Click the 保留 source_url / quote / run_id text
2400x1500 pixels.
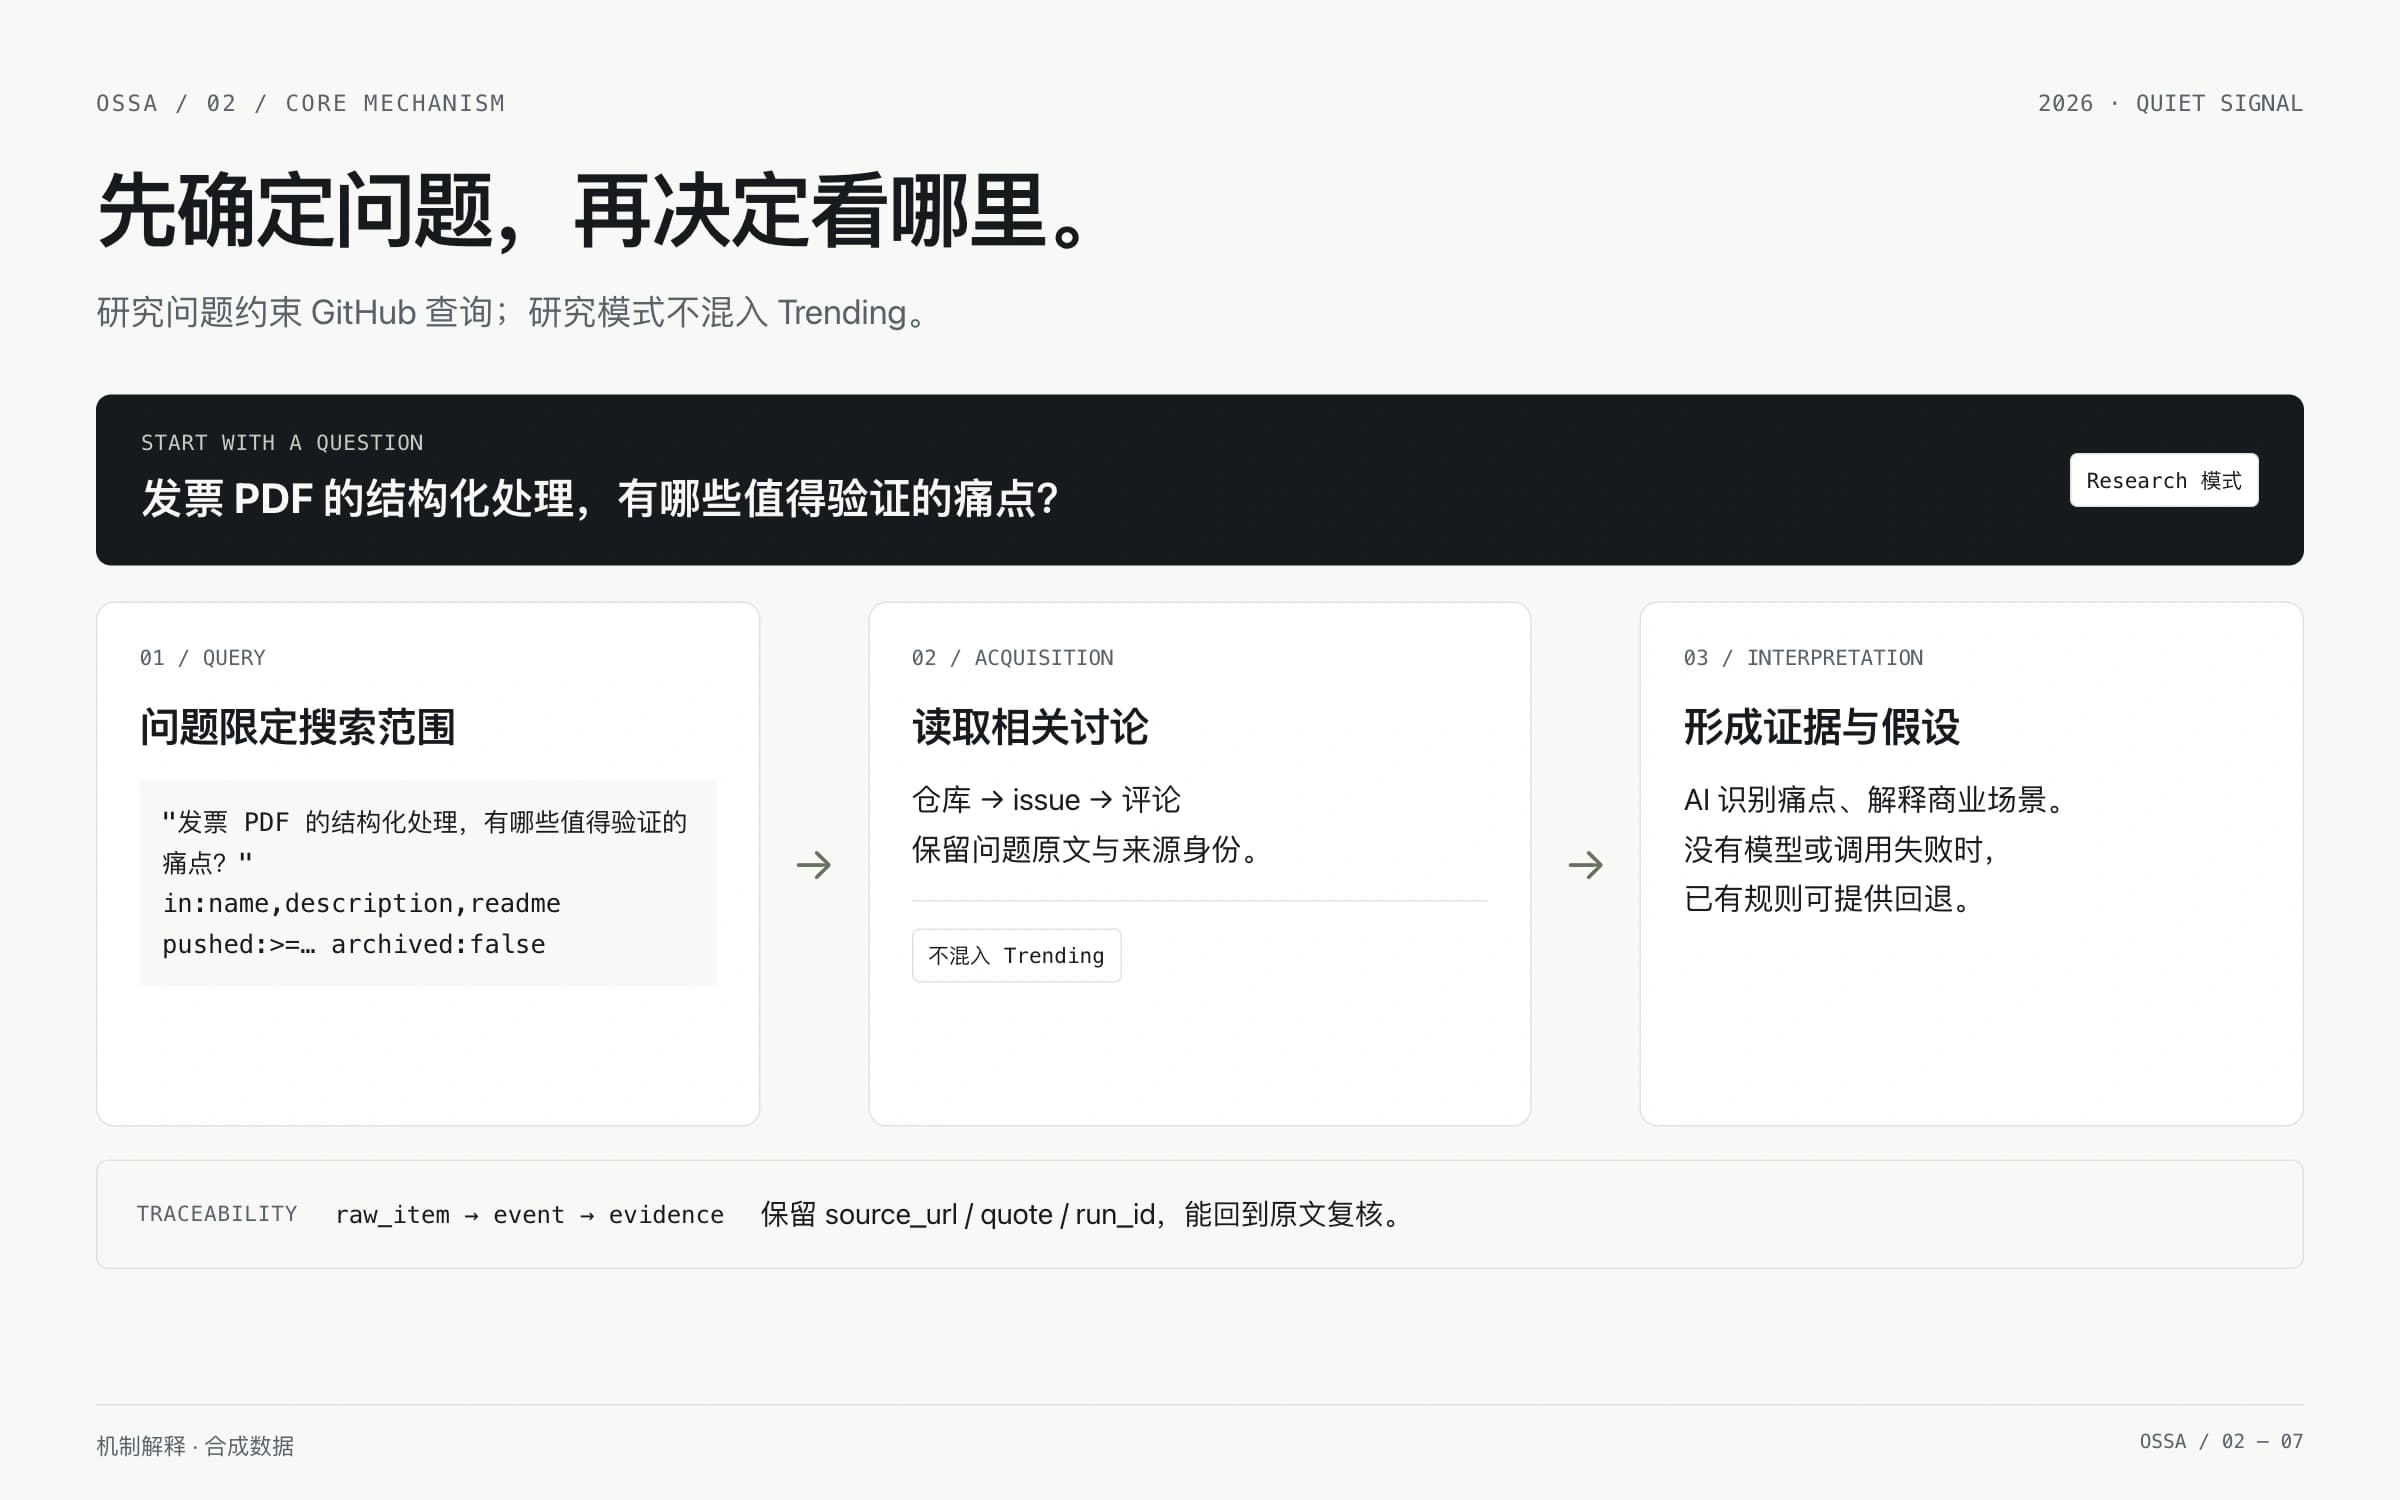coord(960,1214)
